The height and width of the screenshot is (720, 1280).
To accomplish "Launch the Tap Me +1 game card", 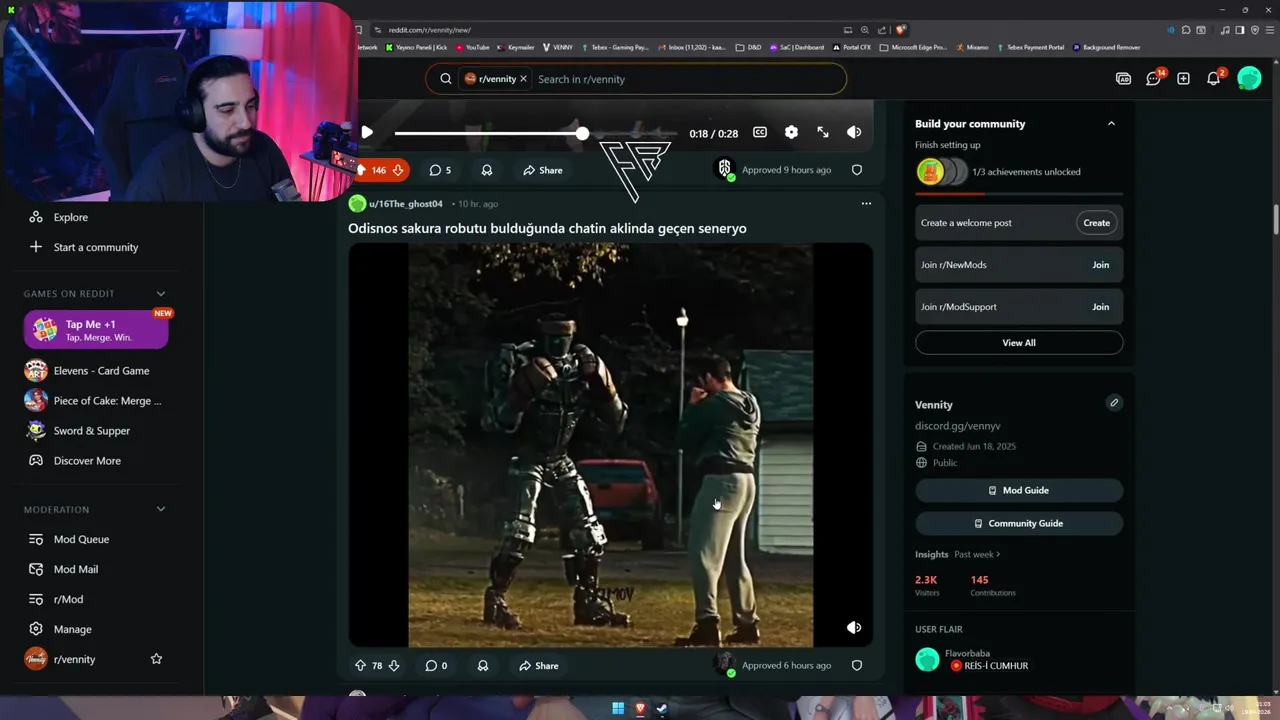I will [96, 329].
